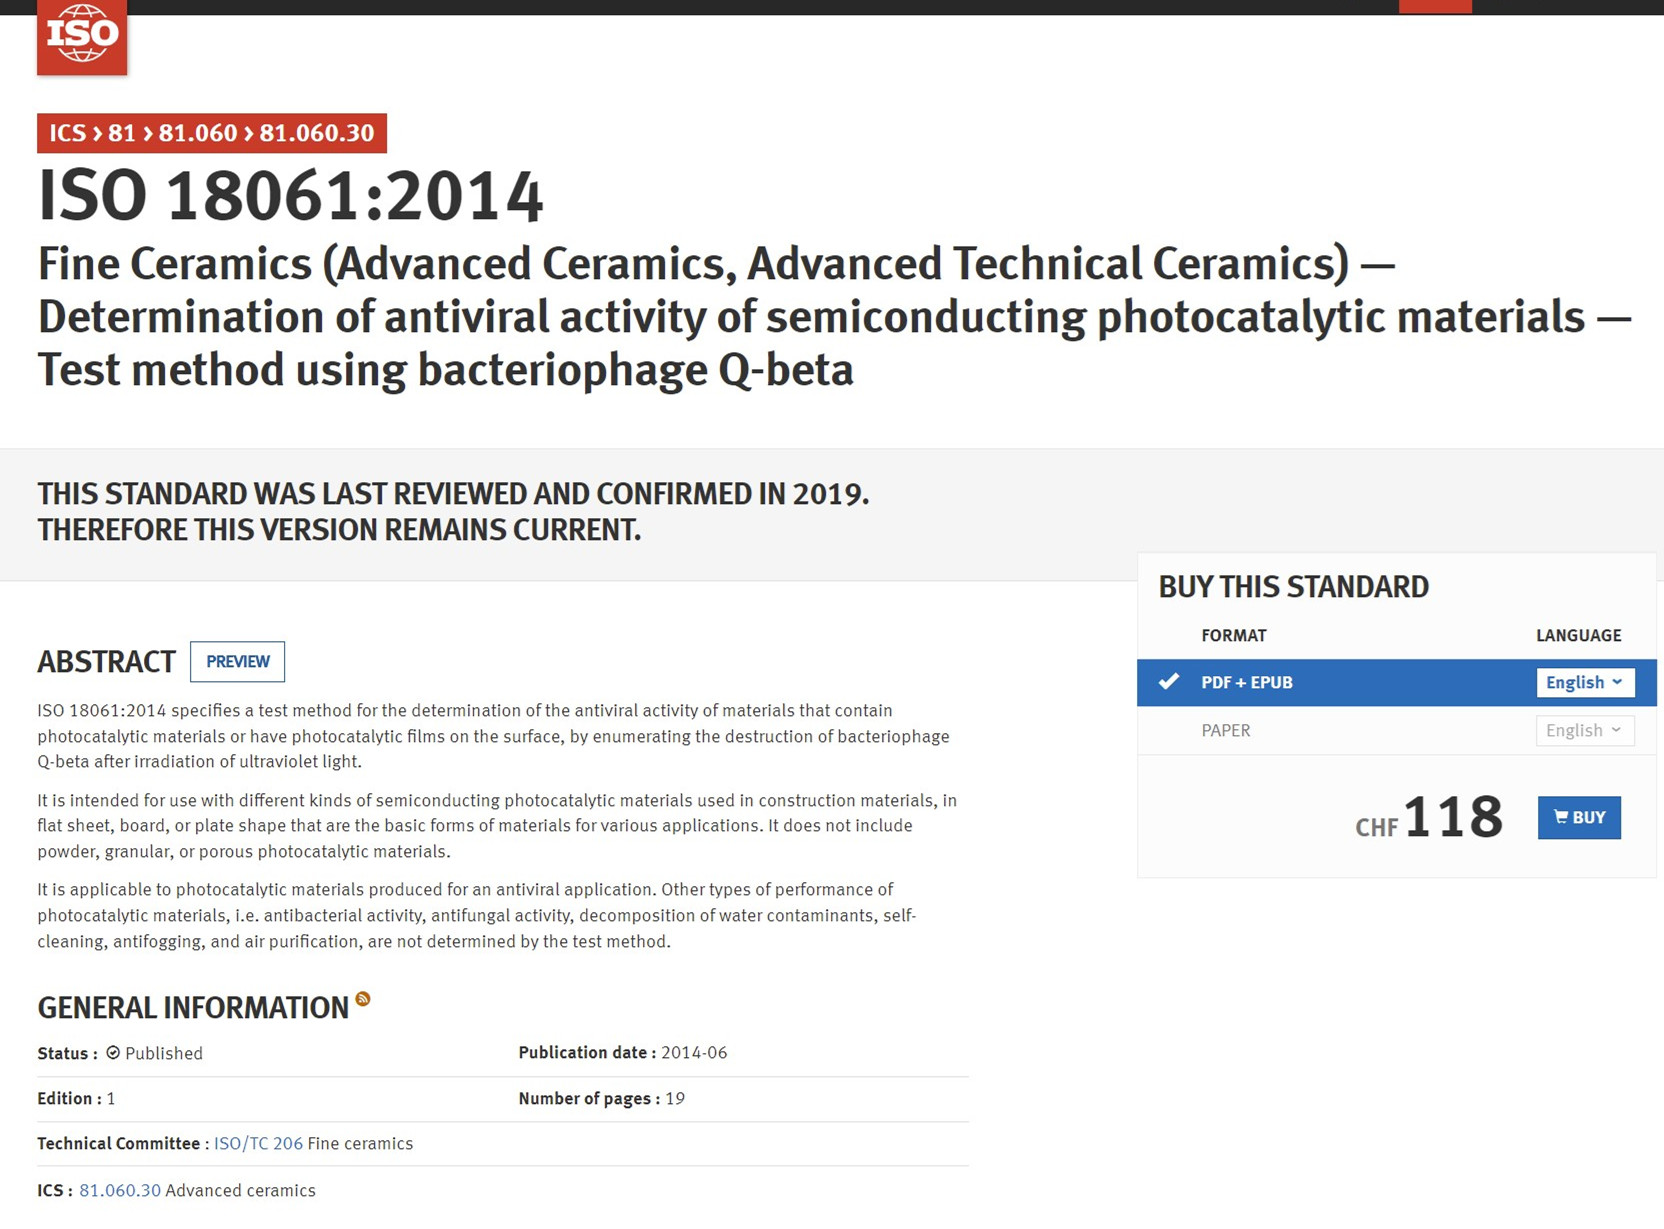This screenshot has width=1664, height=1229.
Task: Click the red highlighted tab in top bar
Action: 1435,6
